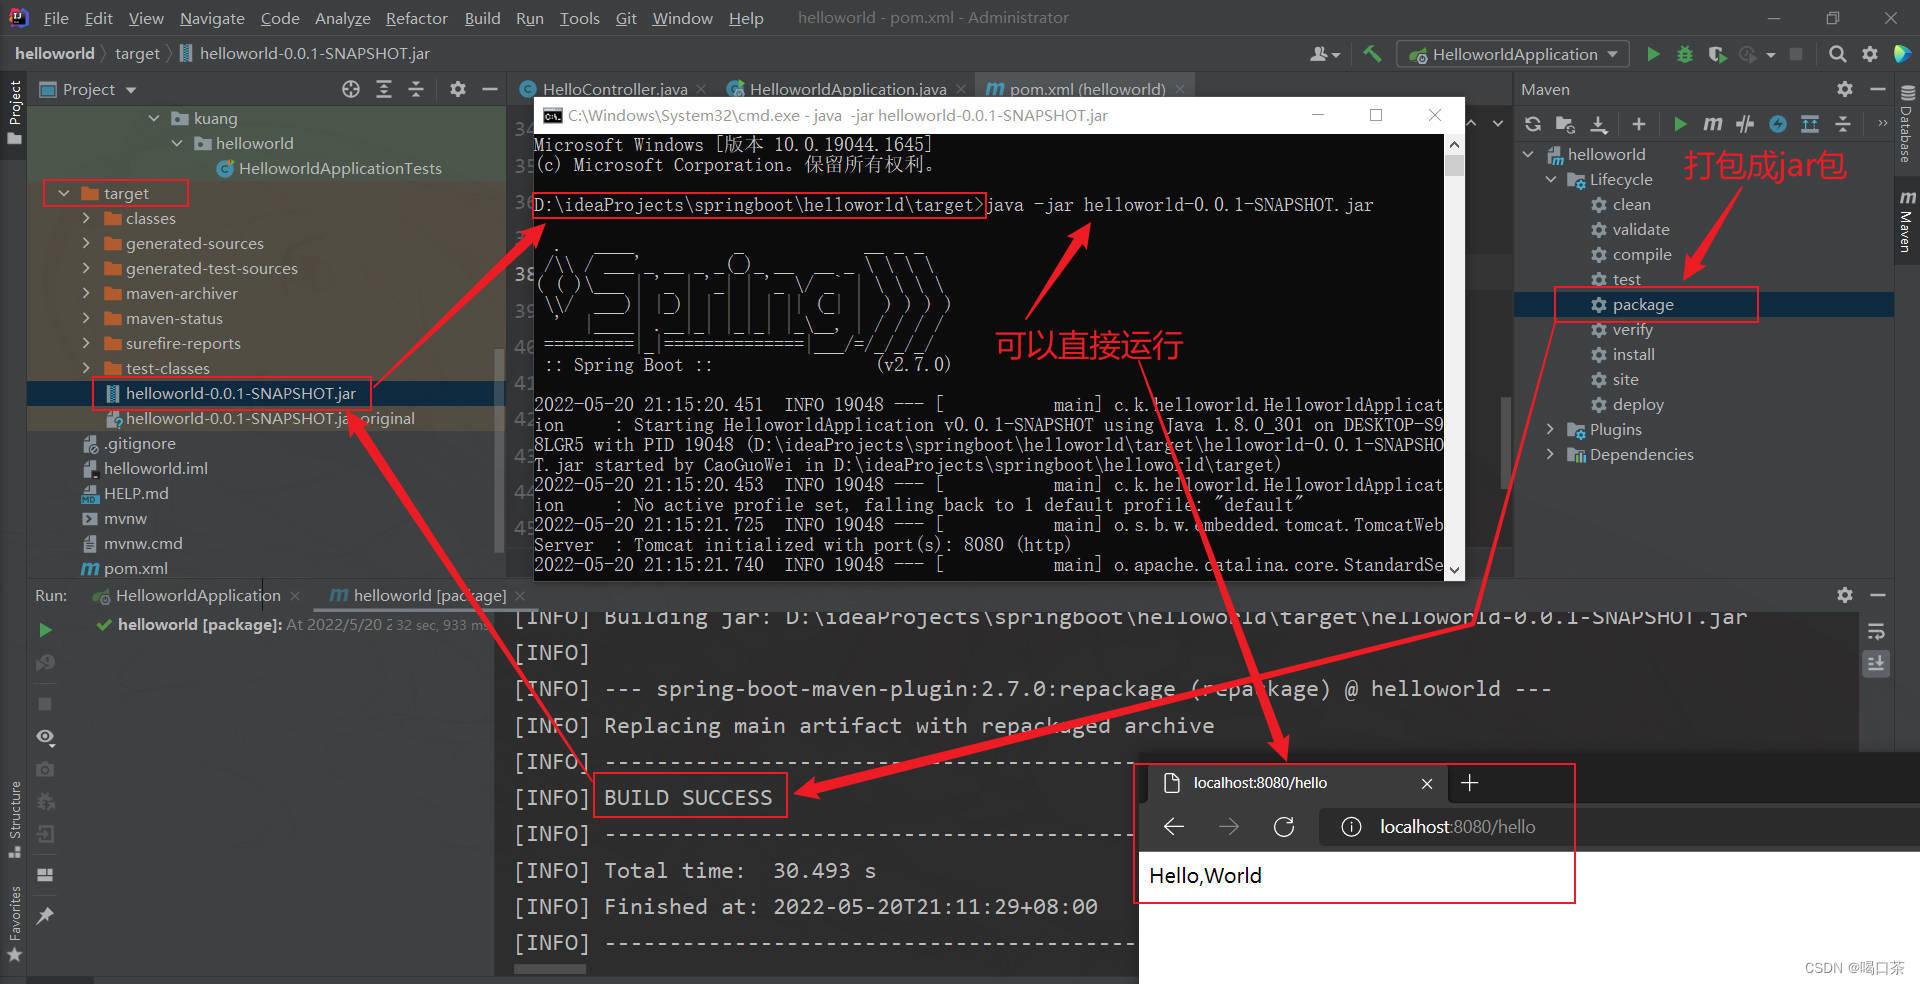Toggle Skip Tests mode in Maven
1920x984 pixels.
tap(1778, 124)
